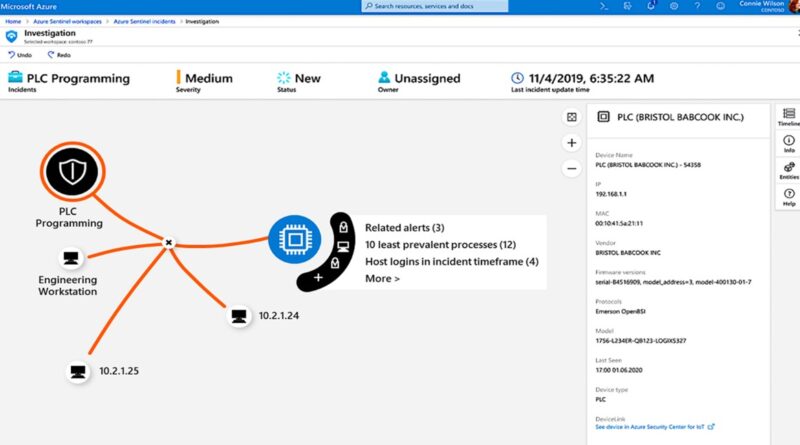
Task: Open the Entities side panel
Action: point(789,170)
